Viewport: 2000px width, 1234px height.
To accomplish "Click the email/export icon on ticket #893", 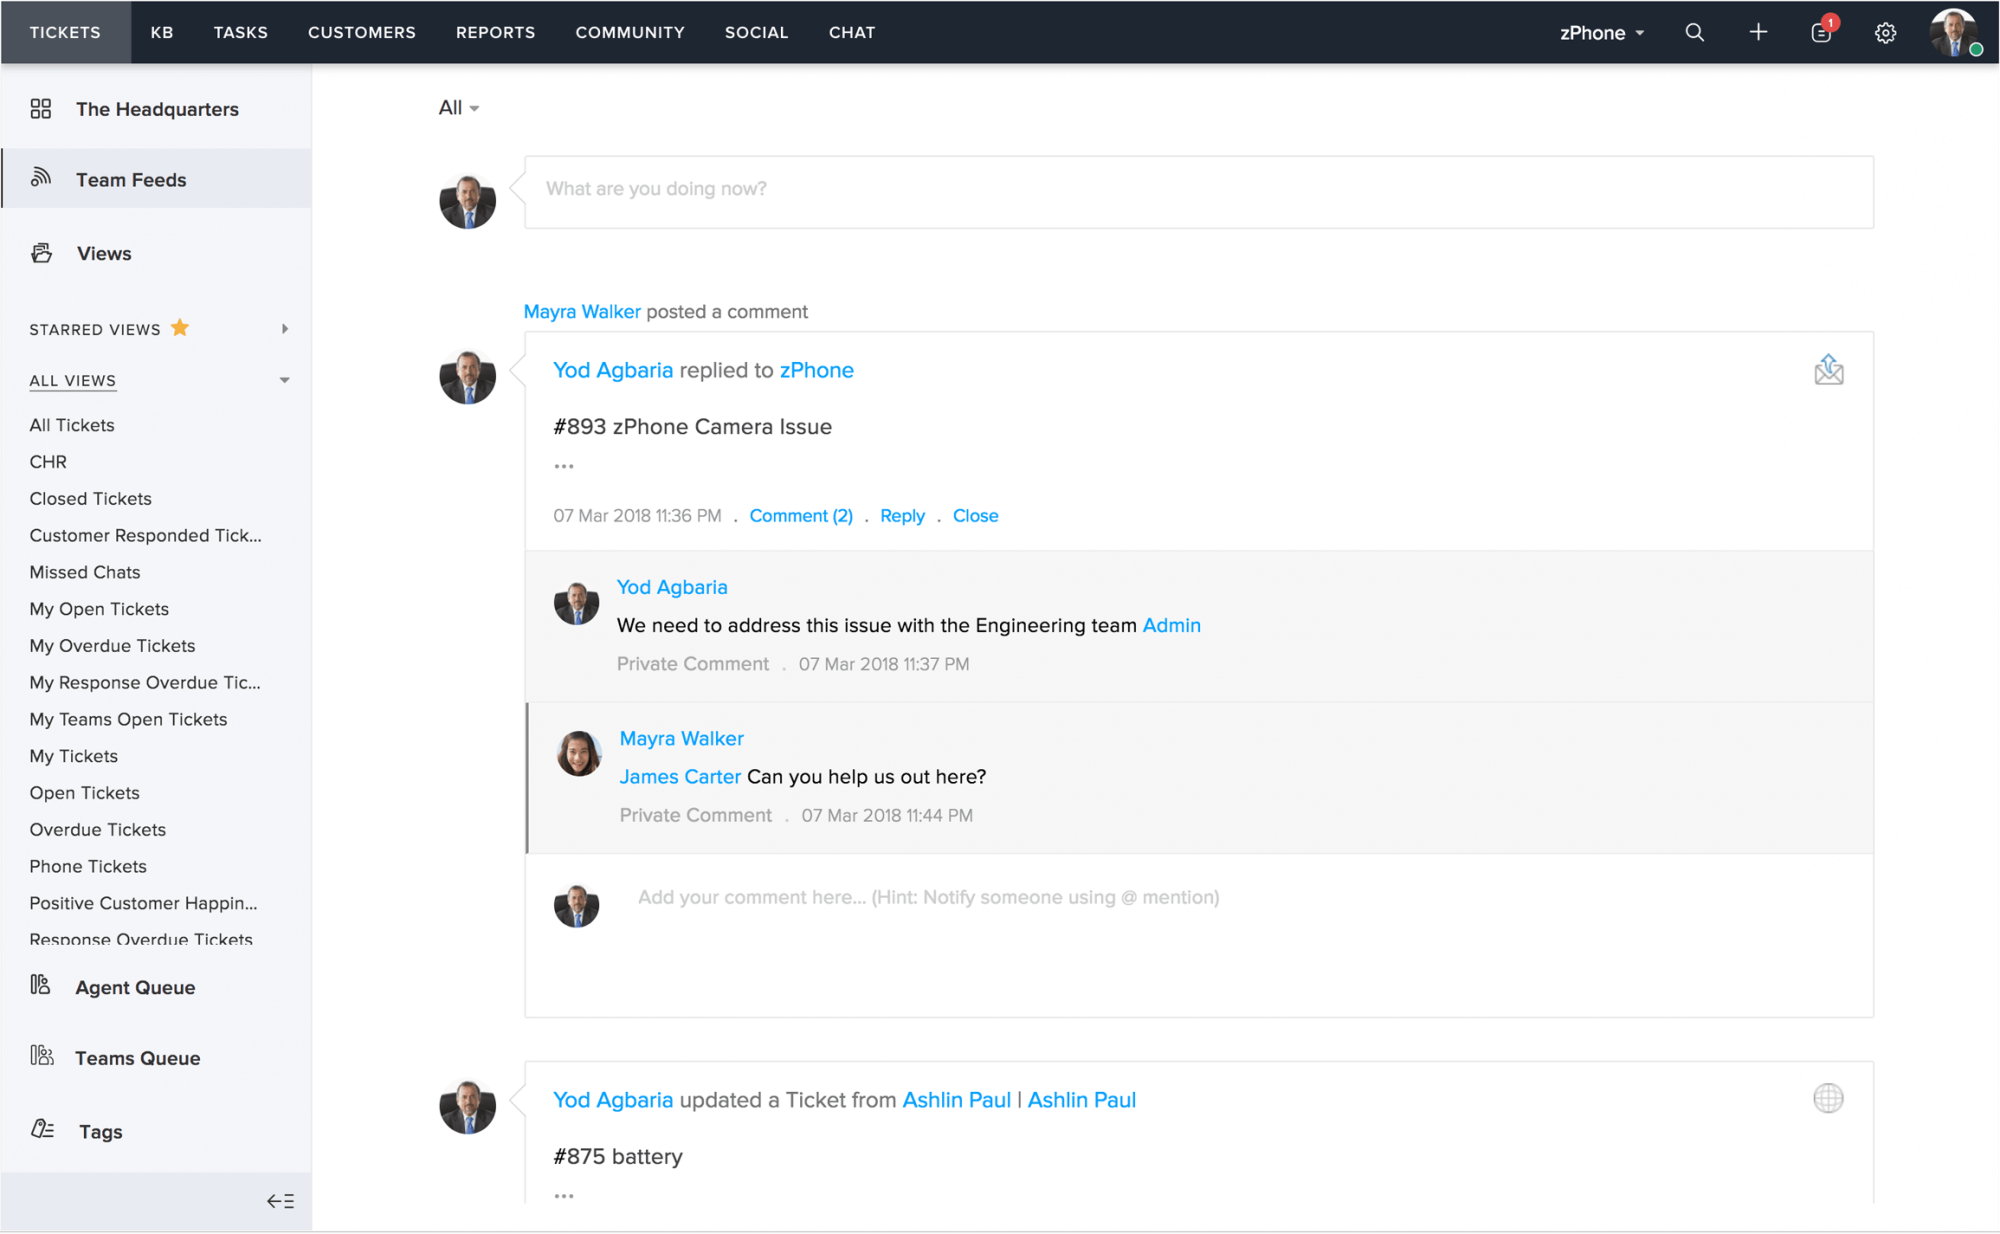I will point(1829,371).
